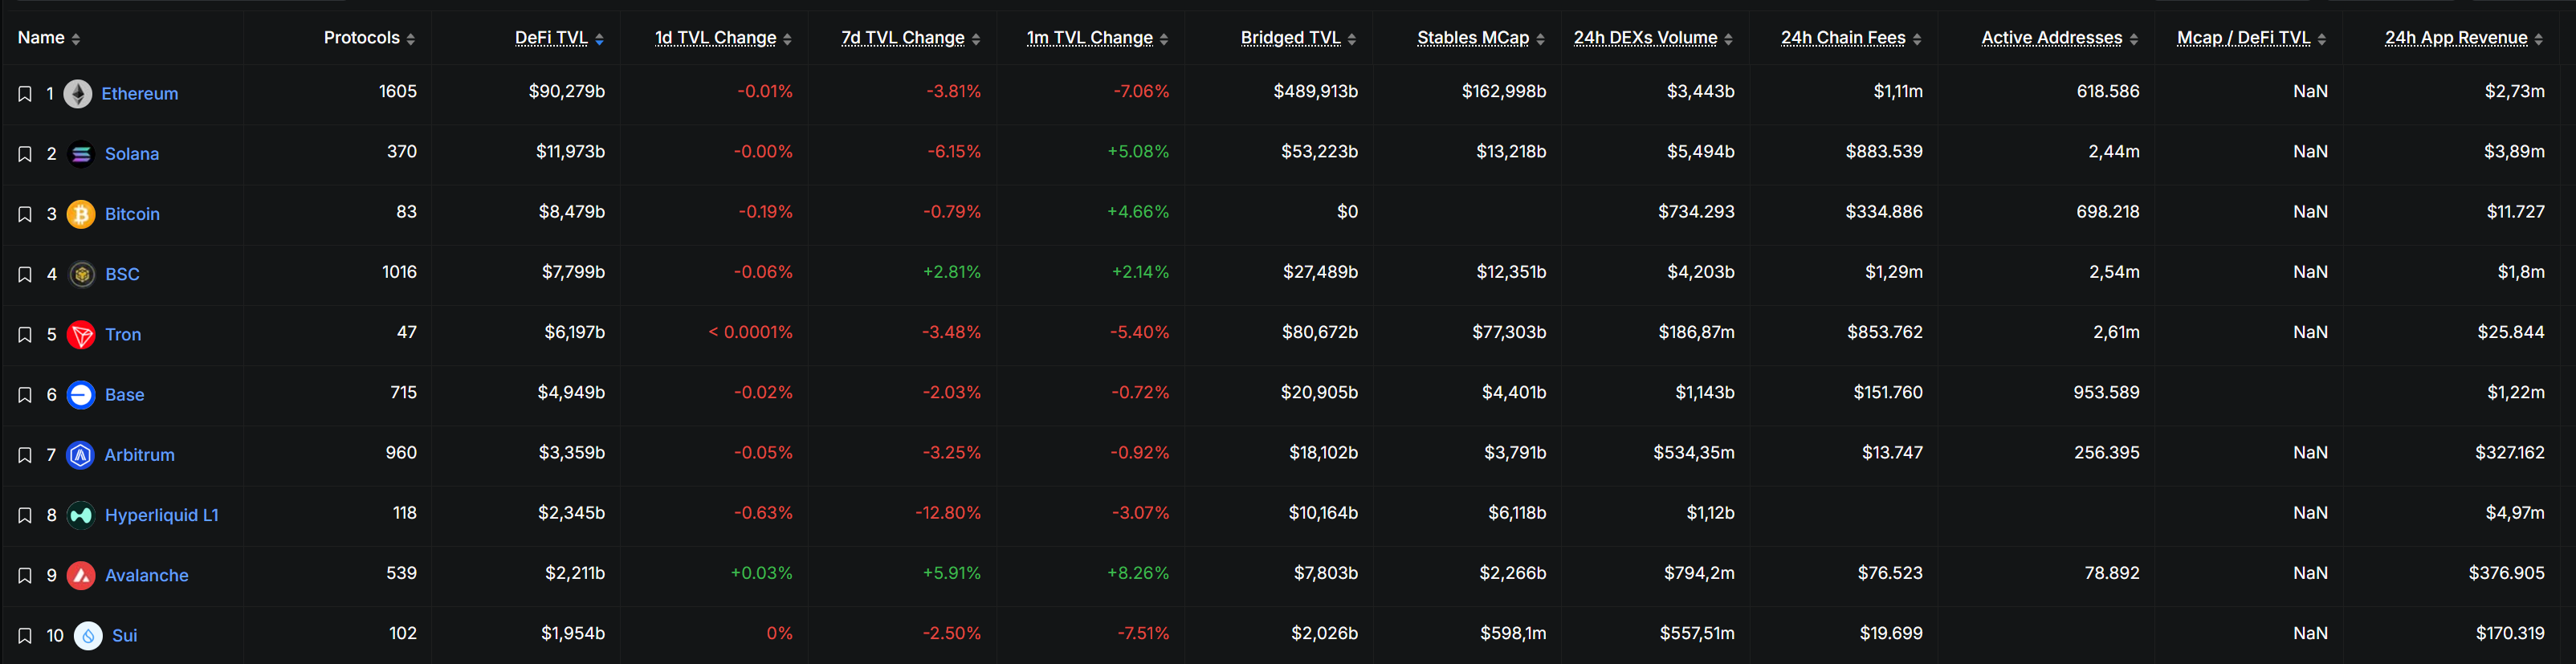
Task: Sort by the Stables MCap column arrow
Action: [1540, 39]
